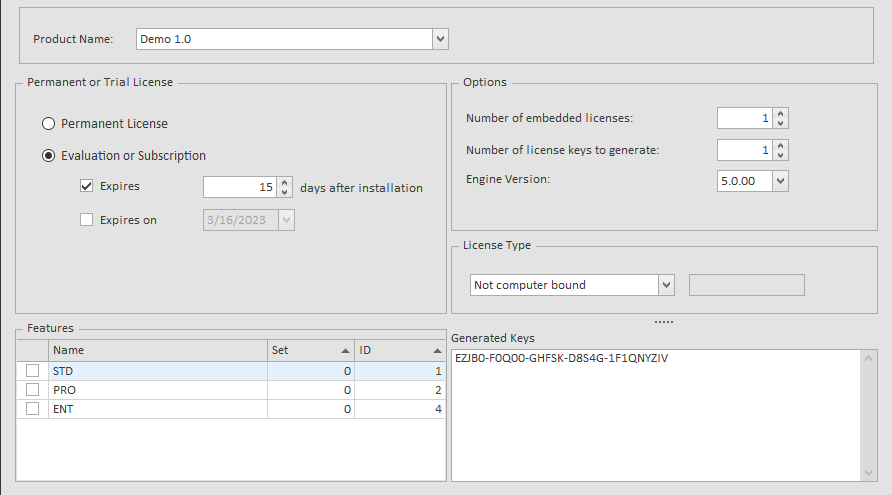Increase number of embedded licenses

781,114
